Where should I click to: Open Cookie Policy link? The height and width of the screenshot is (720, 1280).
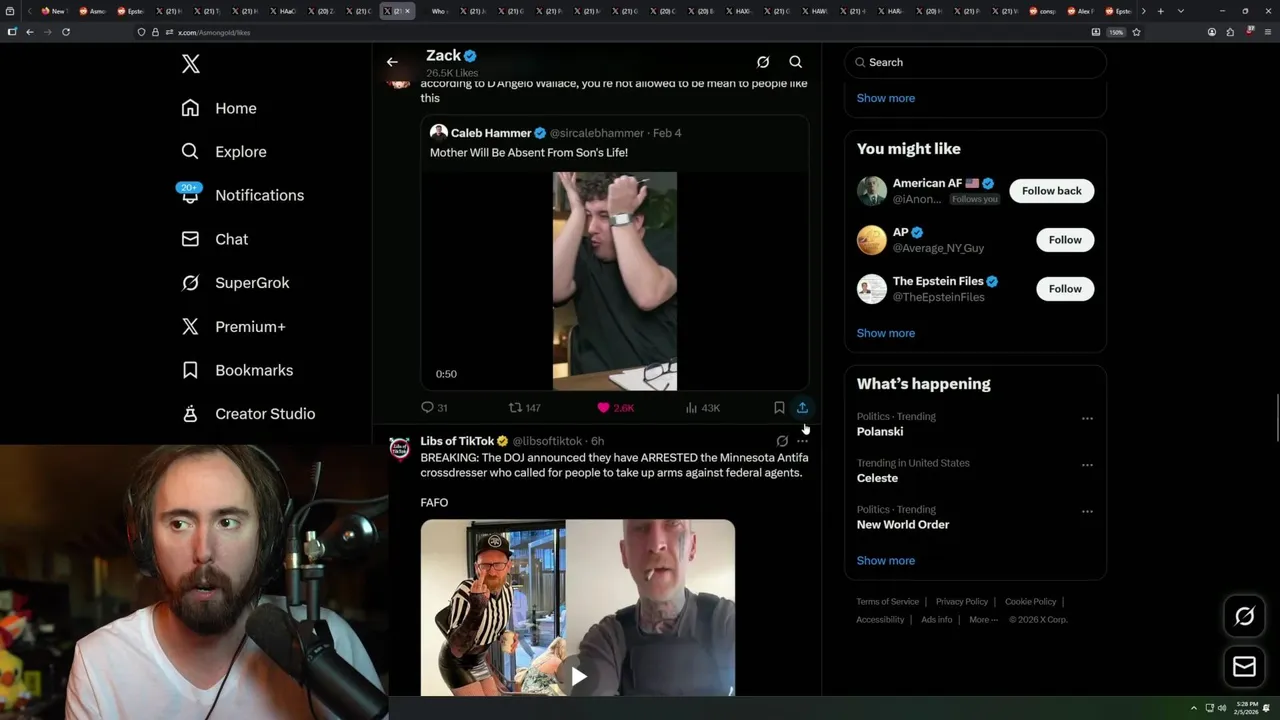1031,602
